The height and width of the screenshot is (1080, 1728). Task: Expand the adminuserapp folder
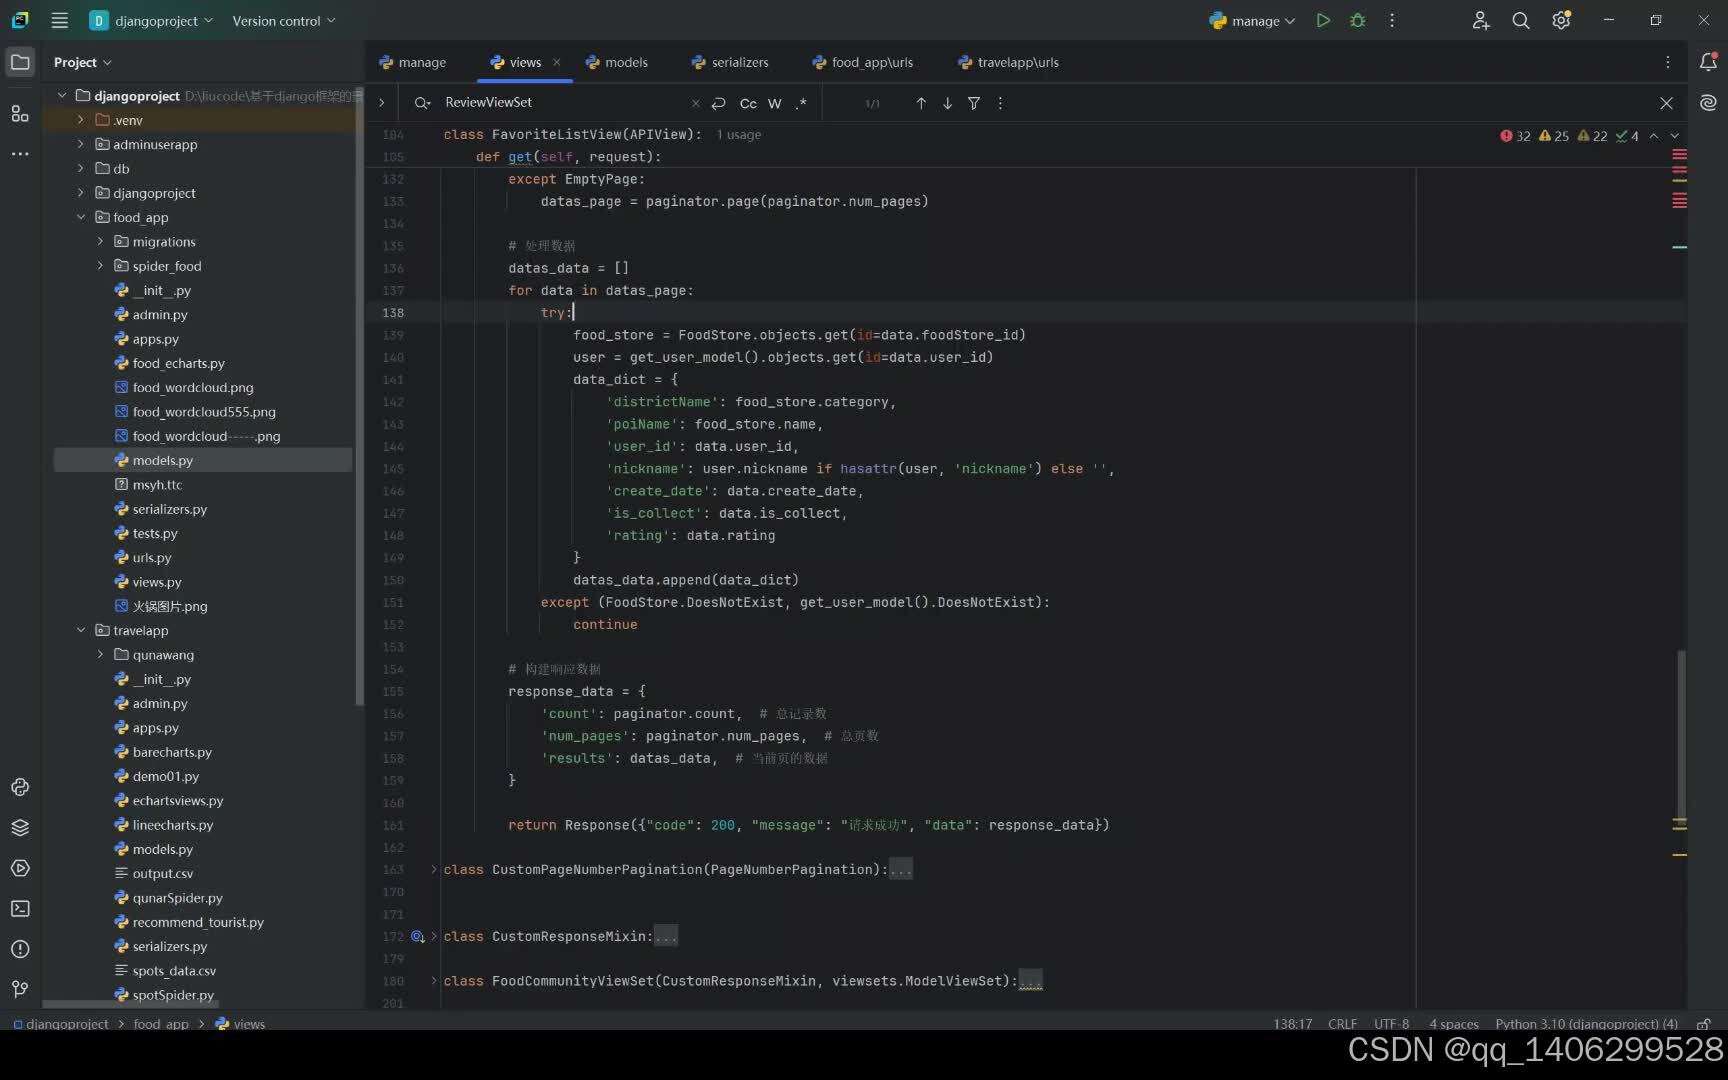click(x=81, y=144)
